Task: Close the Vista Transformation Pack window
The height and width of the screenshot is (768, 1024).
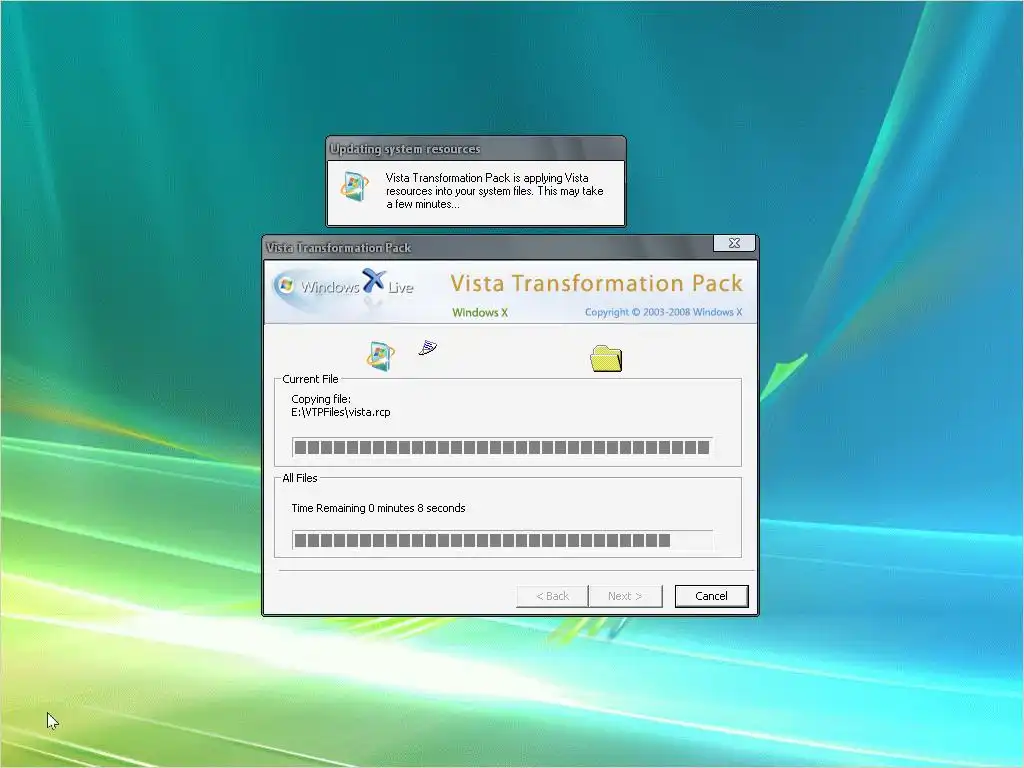Action: click(734, 243)
